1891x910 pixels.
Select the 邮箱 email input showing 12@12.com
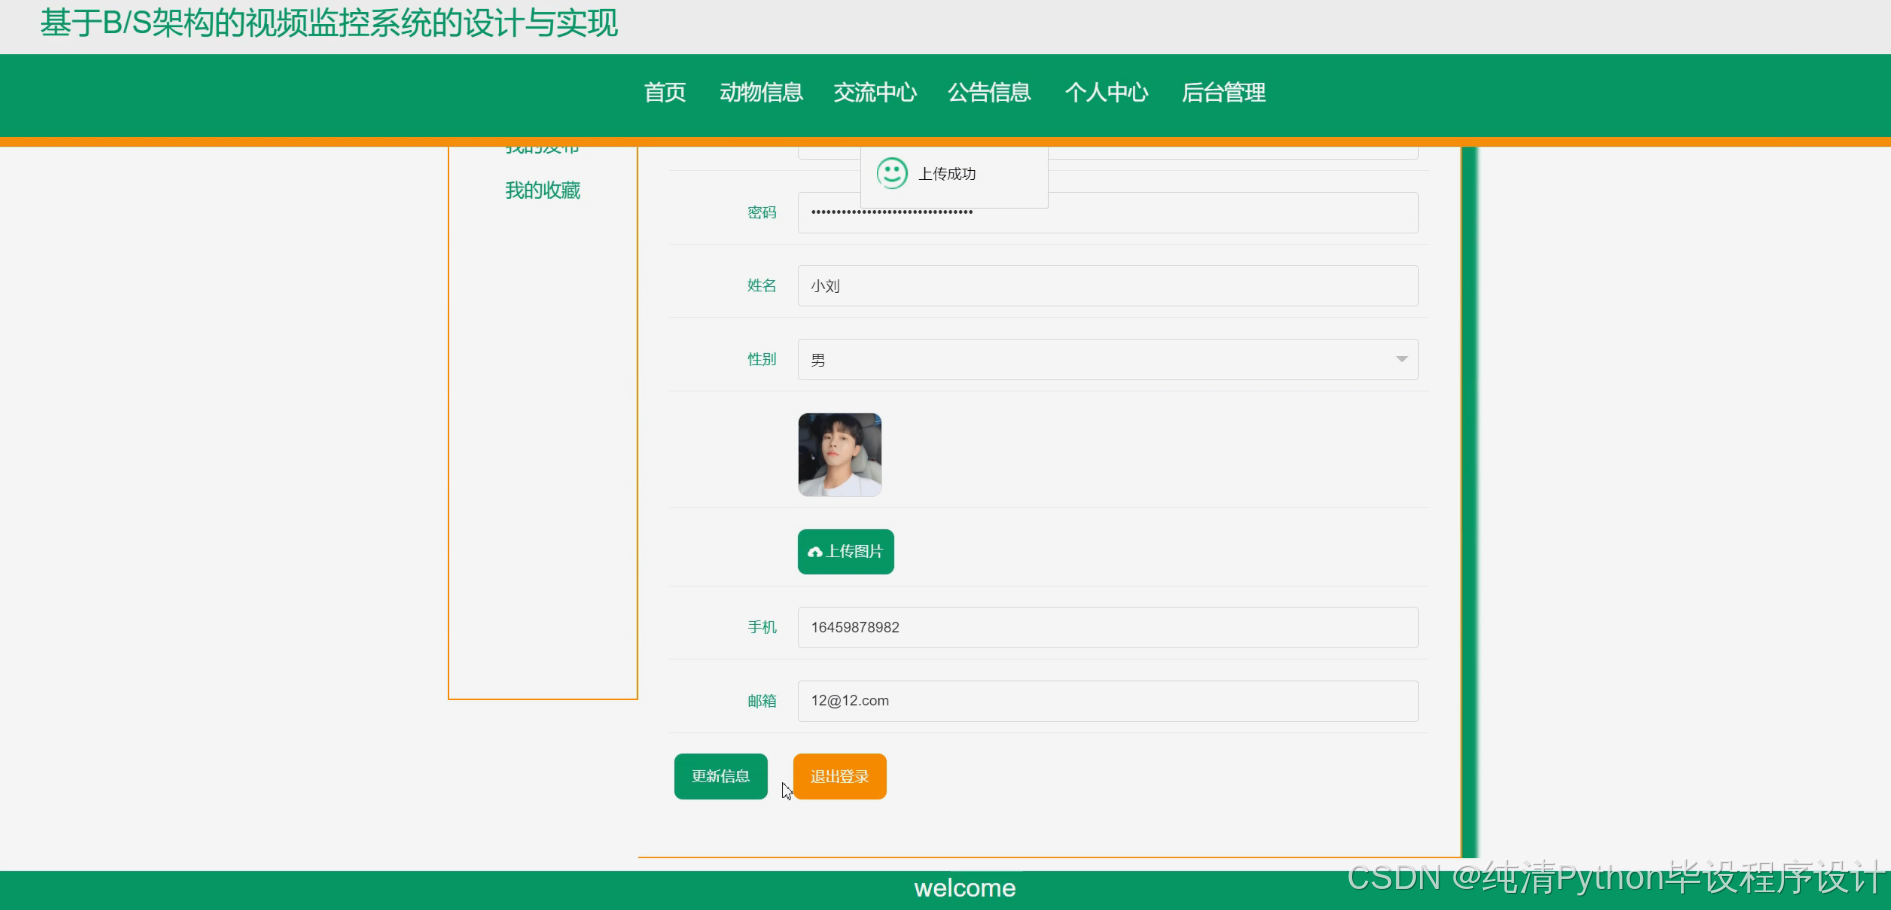click(x=1107, y=700)
